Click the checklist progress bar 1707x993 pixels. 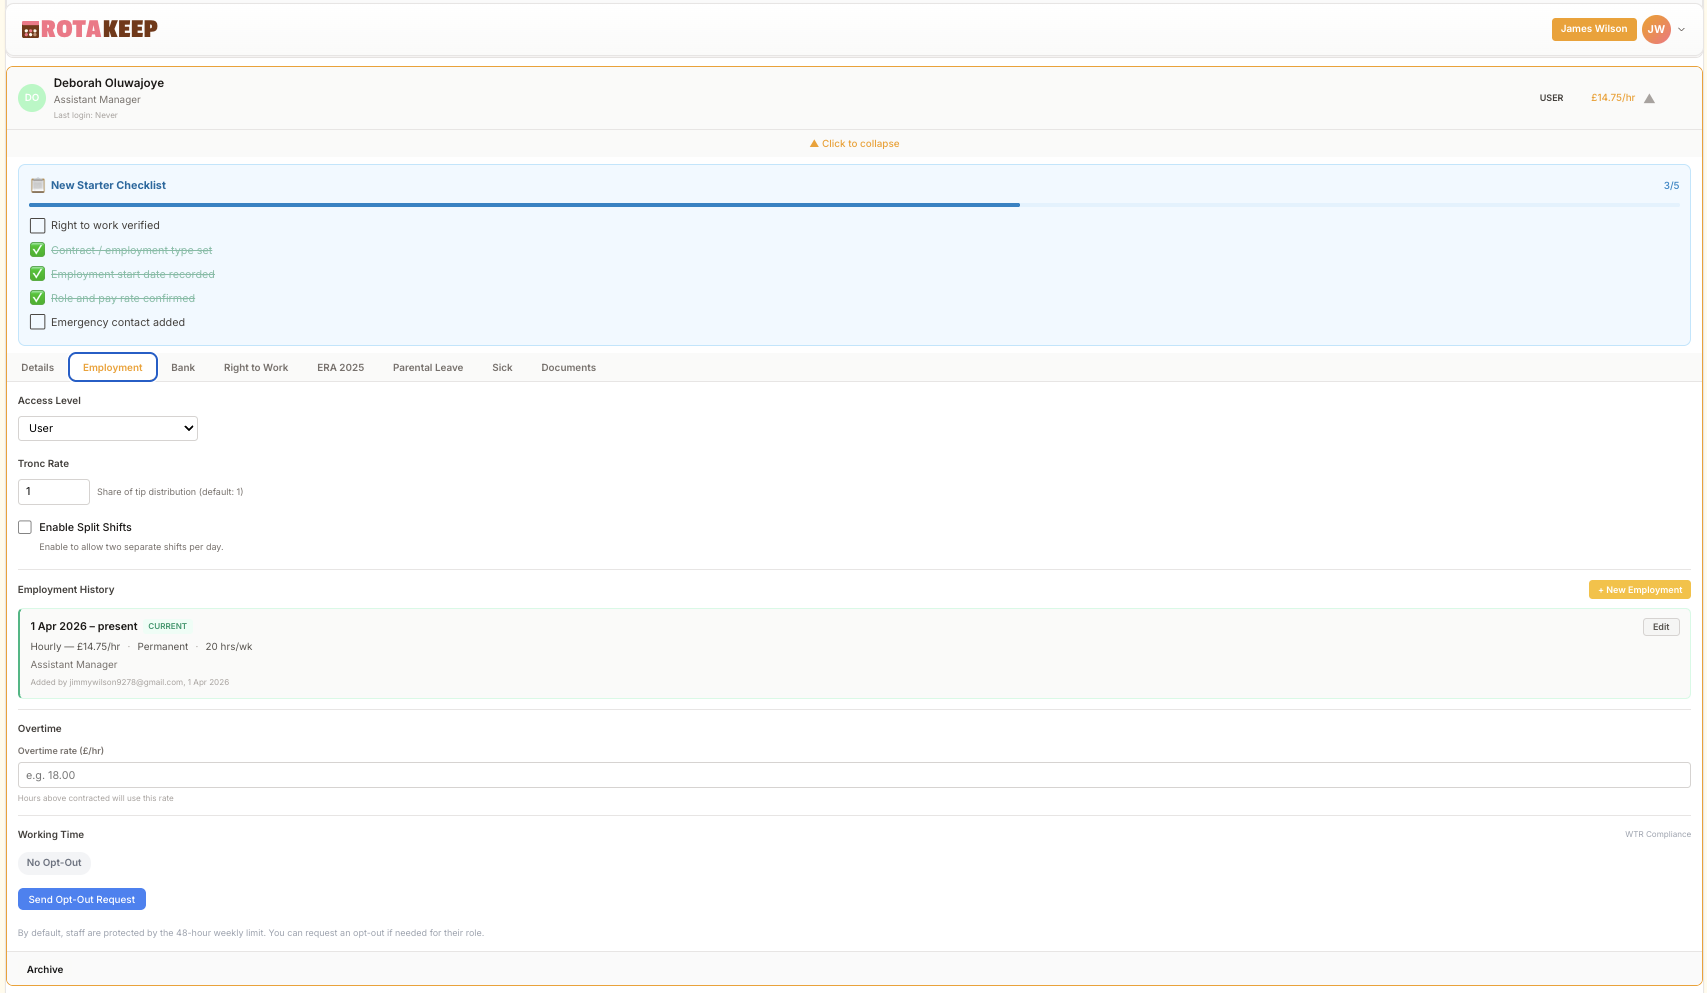click(854, 205)
